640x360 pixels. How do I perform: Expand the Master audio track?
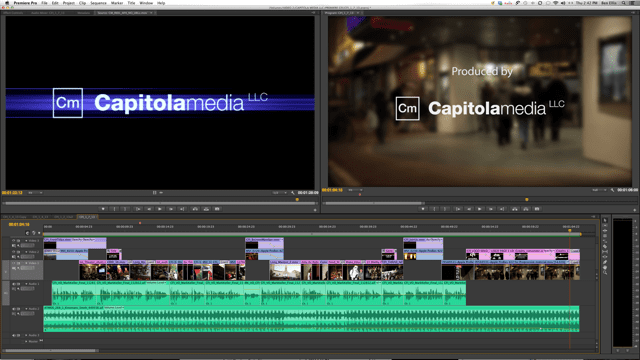(27, 341)
